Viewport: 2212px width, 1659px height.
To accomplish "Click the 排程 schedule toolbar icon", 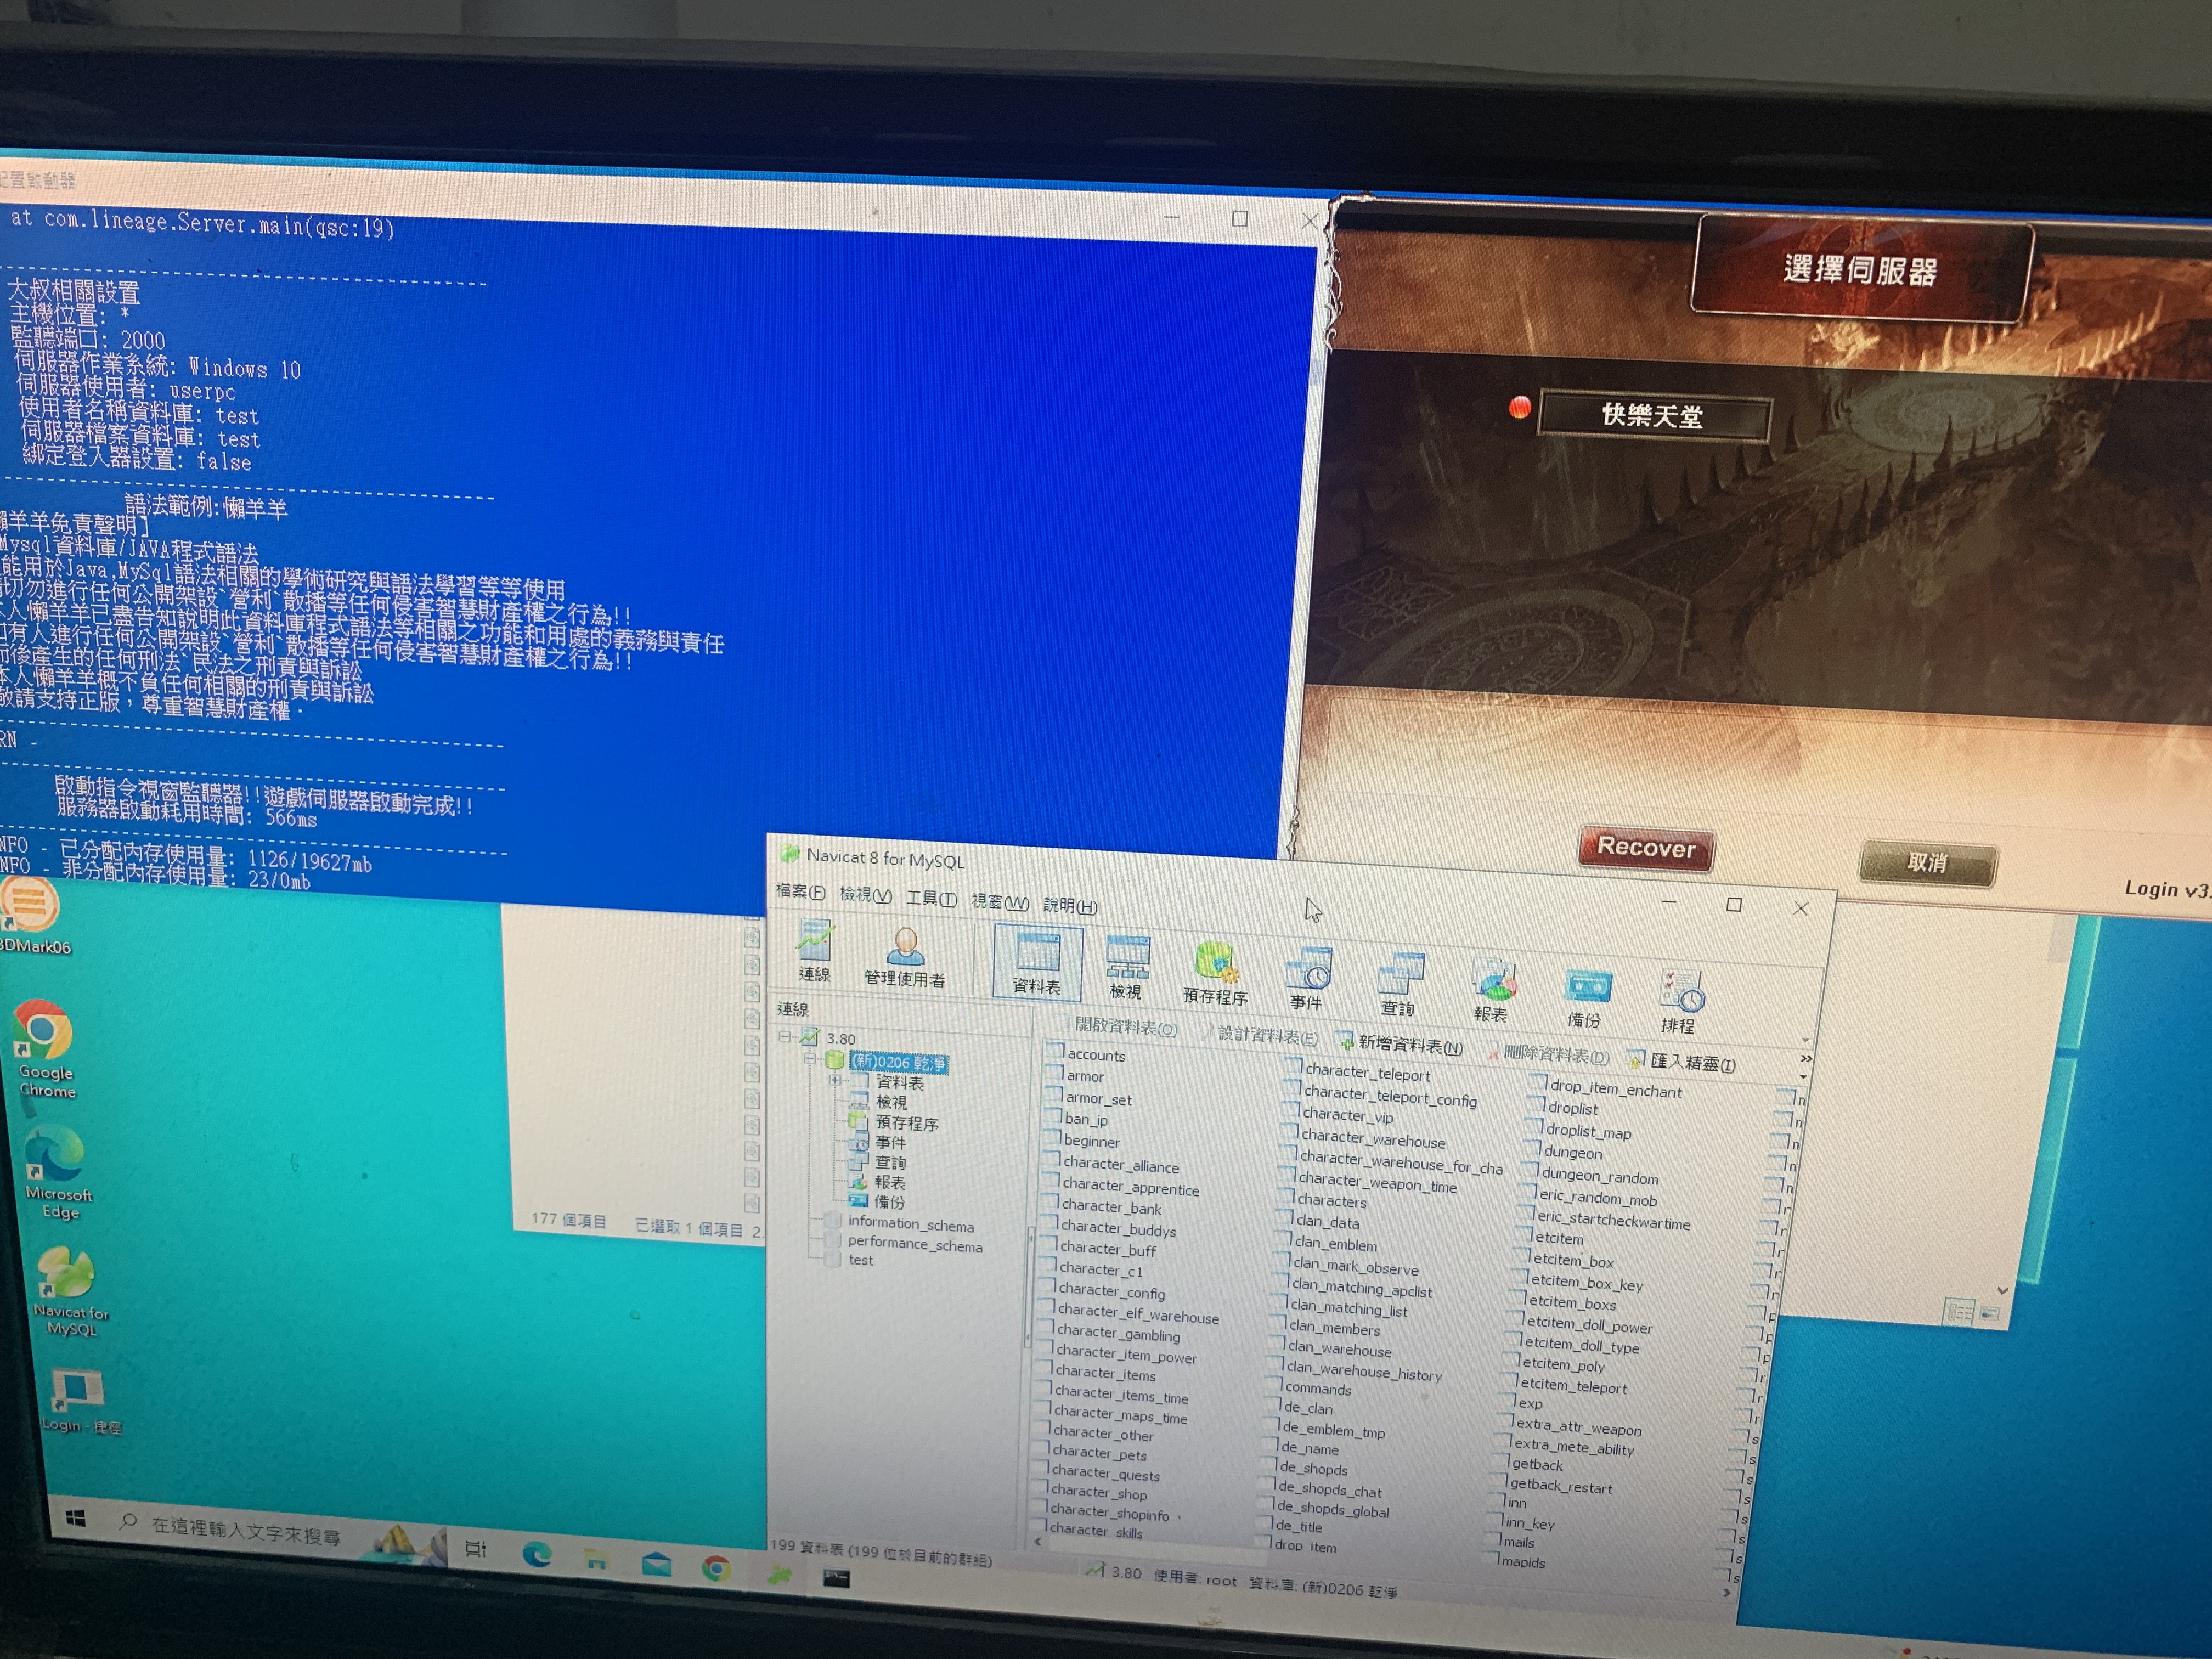I will [1680, 1002].
